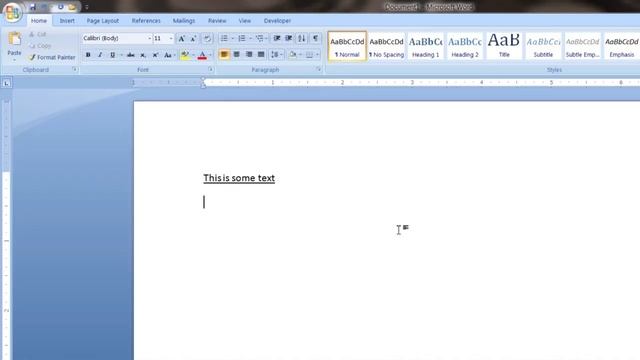This screenshot has width=640, height=360.
Task: Click the Paste clipboard icon
Action: (14, 39)
